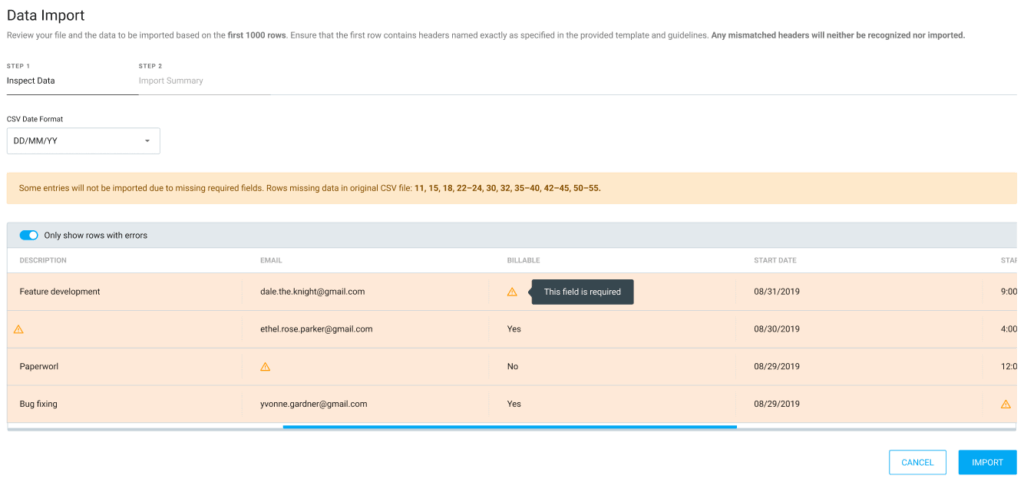Click warning icon in Feature development Billable cell

click(512, 292)
